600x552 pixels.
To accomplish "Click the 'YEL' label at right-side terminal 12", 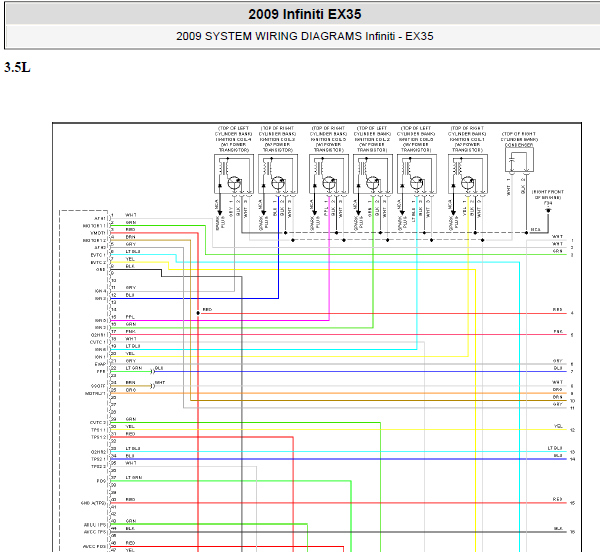I will point(558,426).
